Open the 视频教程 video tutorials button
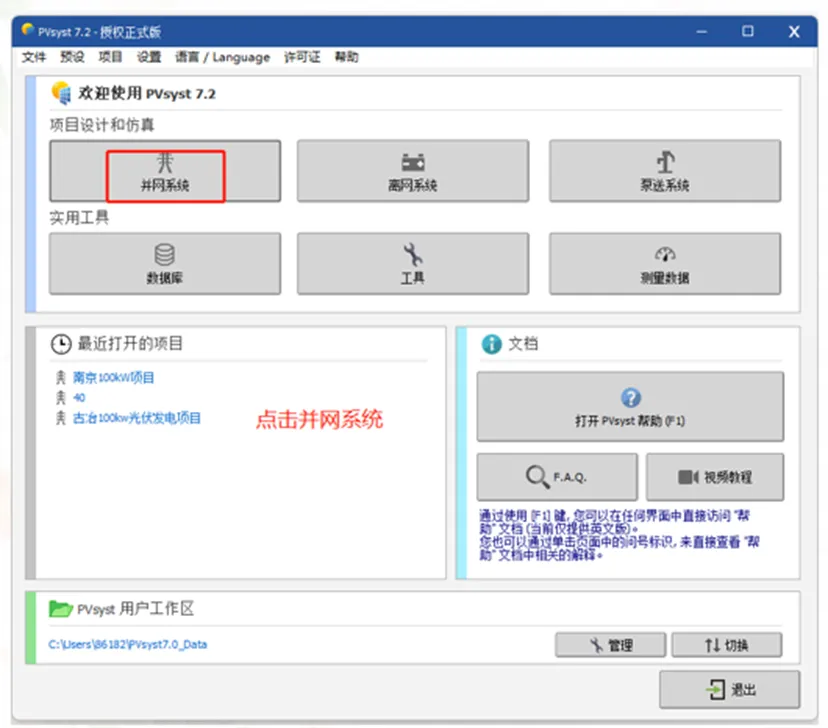Image resolution: width=828 pixels, height=728 pixels. [x=715, y=477]
